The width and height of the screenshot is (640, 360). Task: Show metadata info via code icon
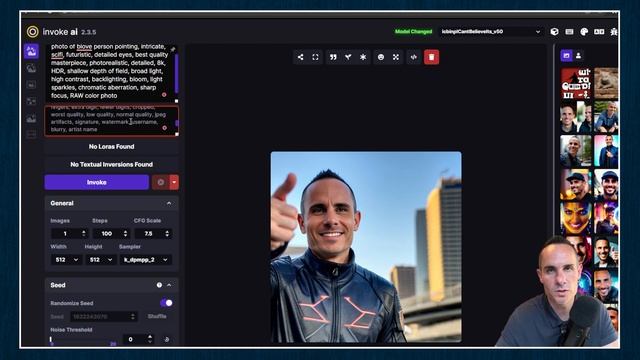[x=413, y=57]
